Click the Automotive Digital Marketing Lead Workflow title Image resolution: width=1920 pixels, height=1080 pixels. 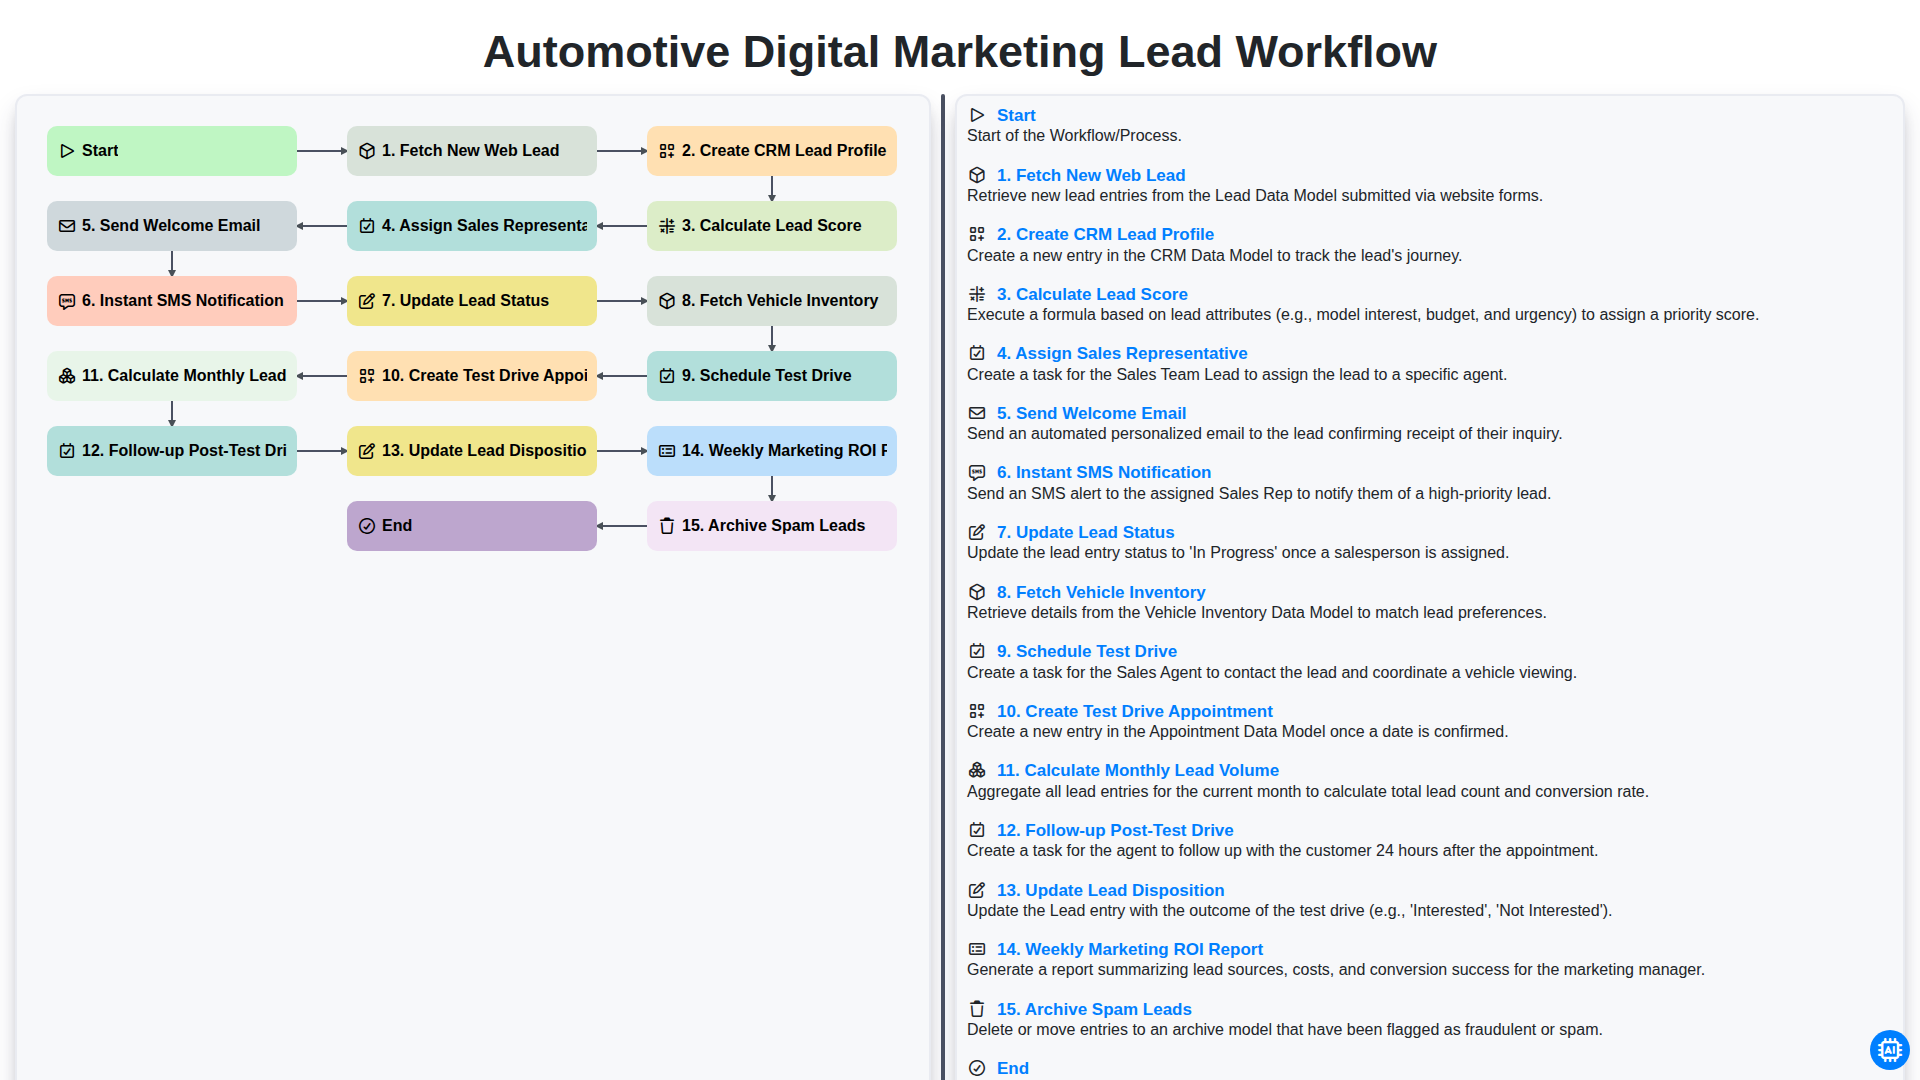[x=960, y=52]
